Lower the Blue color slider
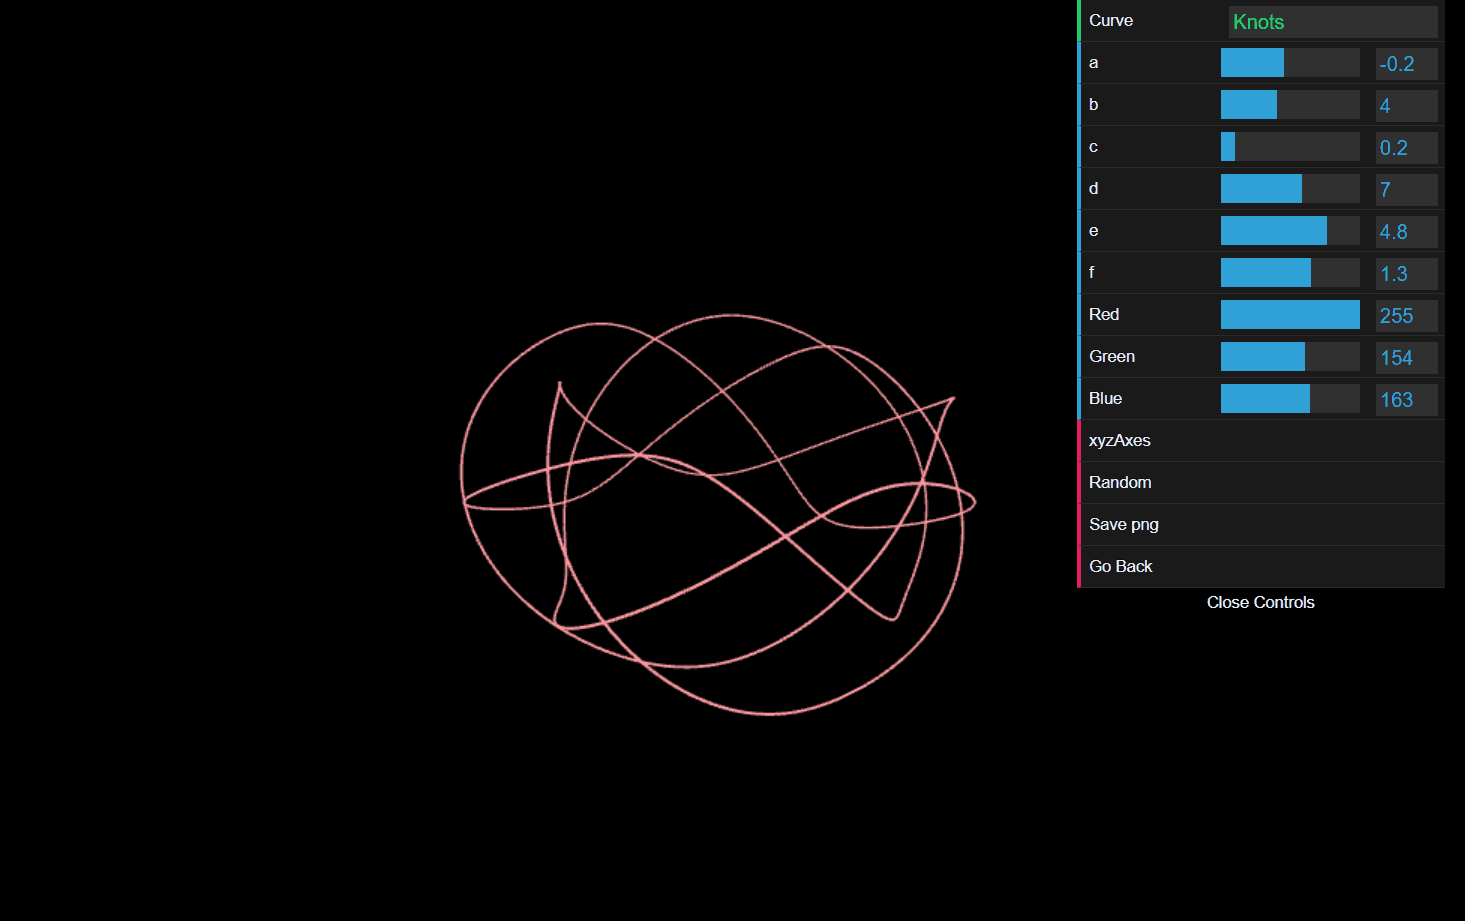Screen dimensions: 1465x921 (x=1289, y=398)
